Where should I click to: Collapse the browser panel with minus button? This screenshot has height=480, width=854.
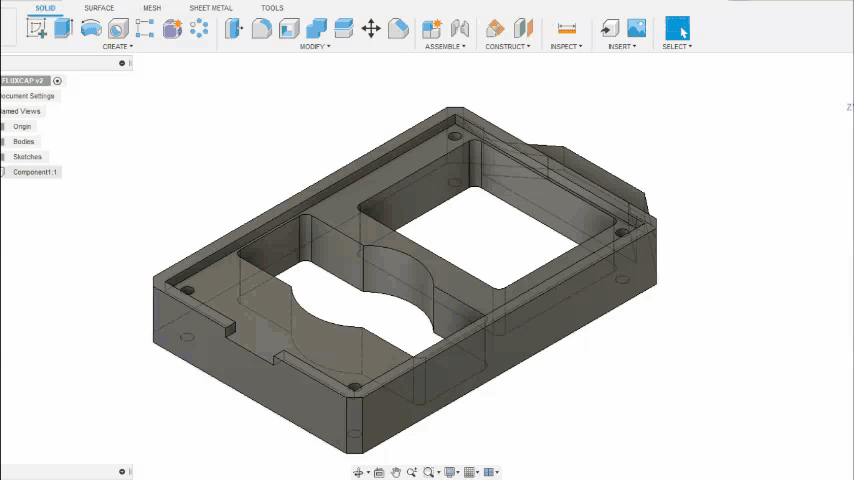point(122,63)
